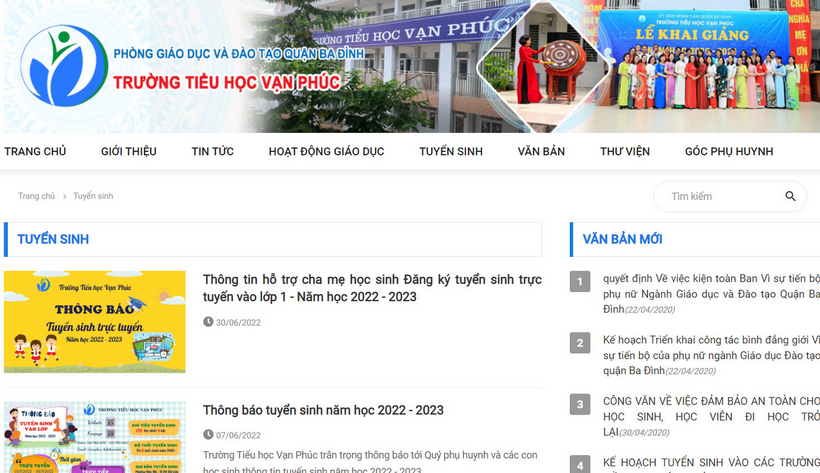Open Hoạt động giáo dục menu
820x473 pixels.
[326, 151]
